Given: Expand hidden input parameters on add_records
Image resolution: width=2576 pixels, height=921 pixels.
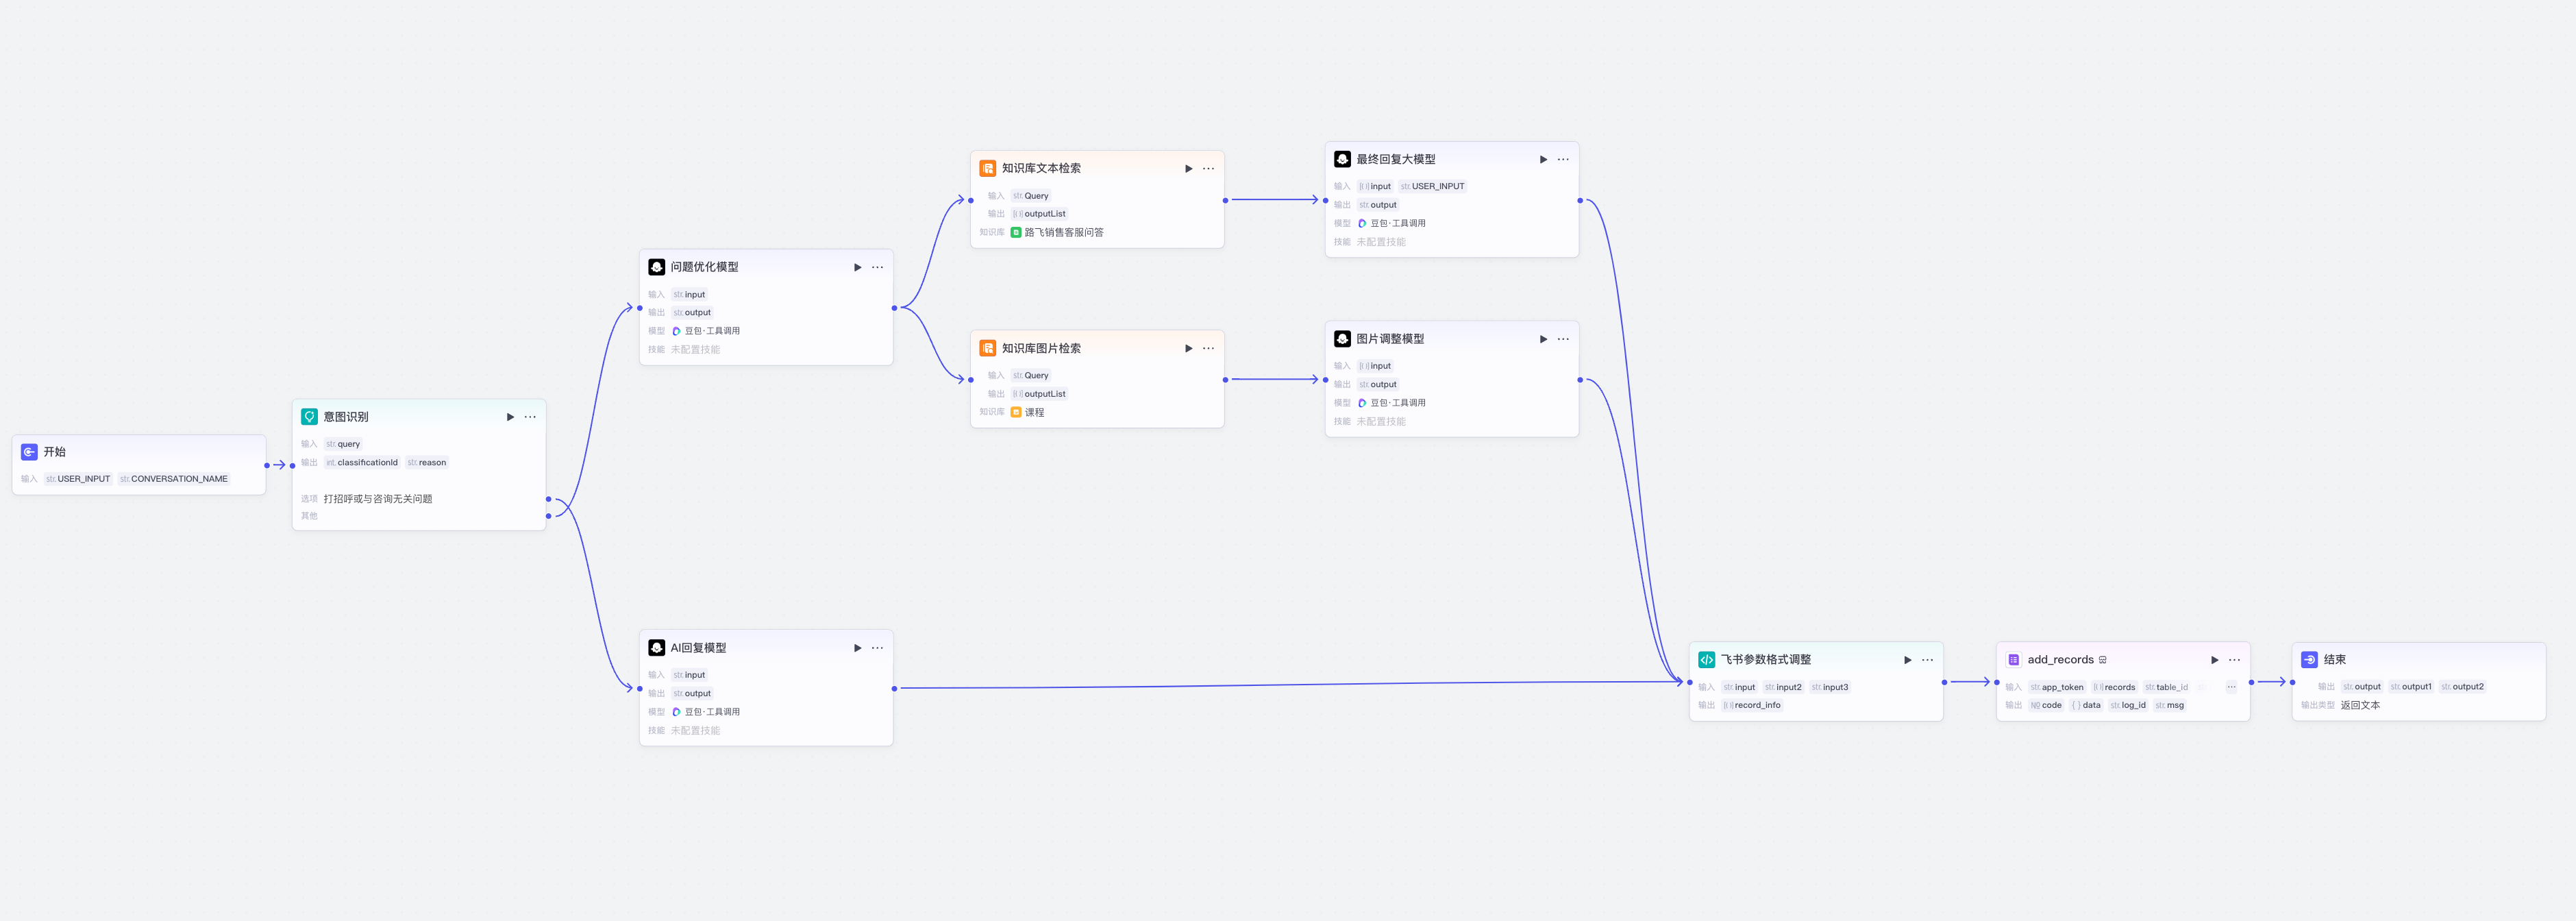Looking at the screenshot, I should coord(2231,687).
